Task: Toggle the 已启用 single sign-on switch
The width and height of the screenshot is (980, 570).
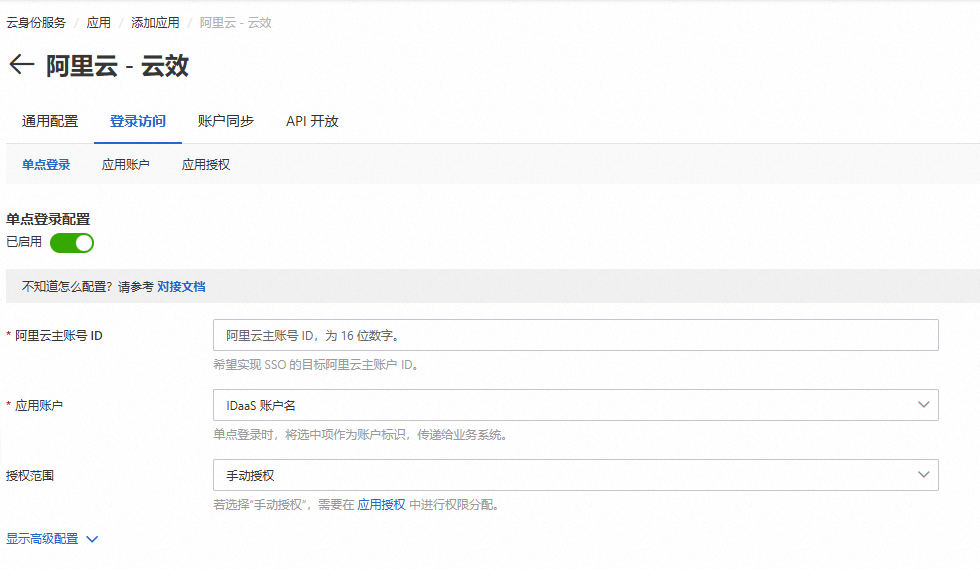Action: pos(72,242)
